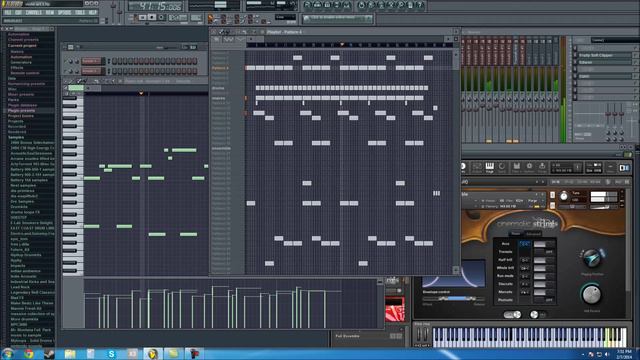
Task: Select Plugin presets in the browser
Action: click(21, 111)
